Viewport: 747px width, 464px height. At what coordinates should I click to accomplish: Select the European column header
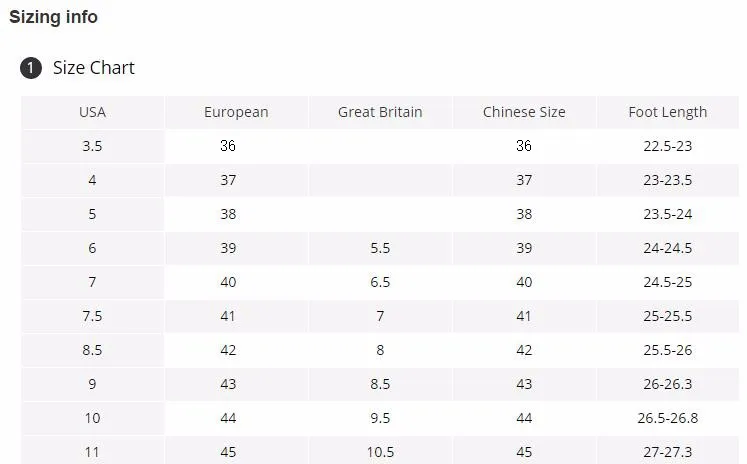236,112
